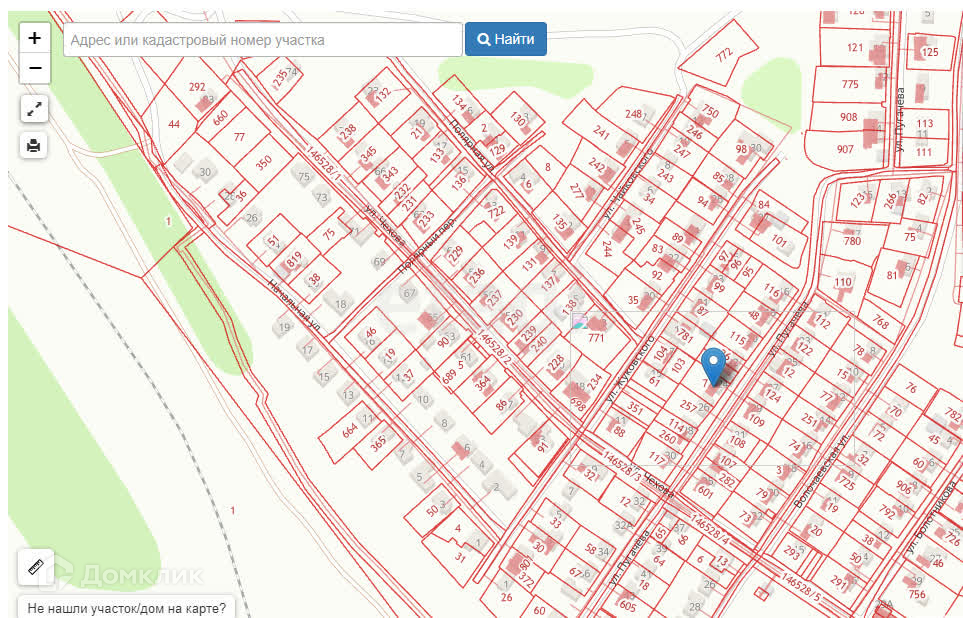Screen dimensions: 963x618
Task: Open the 'Не нашли участок/дом на карте?' link
Action: [x=126, y=607]
